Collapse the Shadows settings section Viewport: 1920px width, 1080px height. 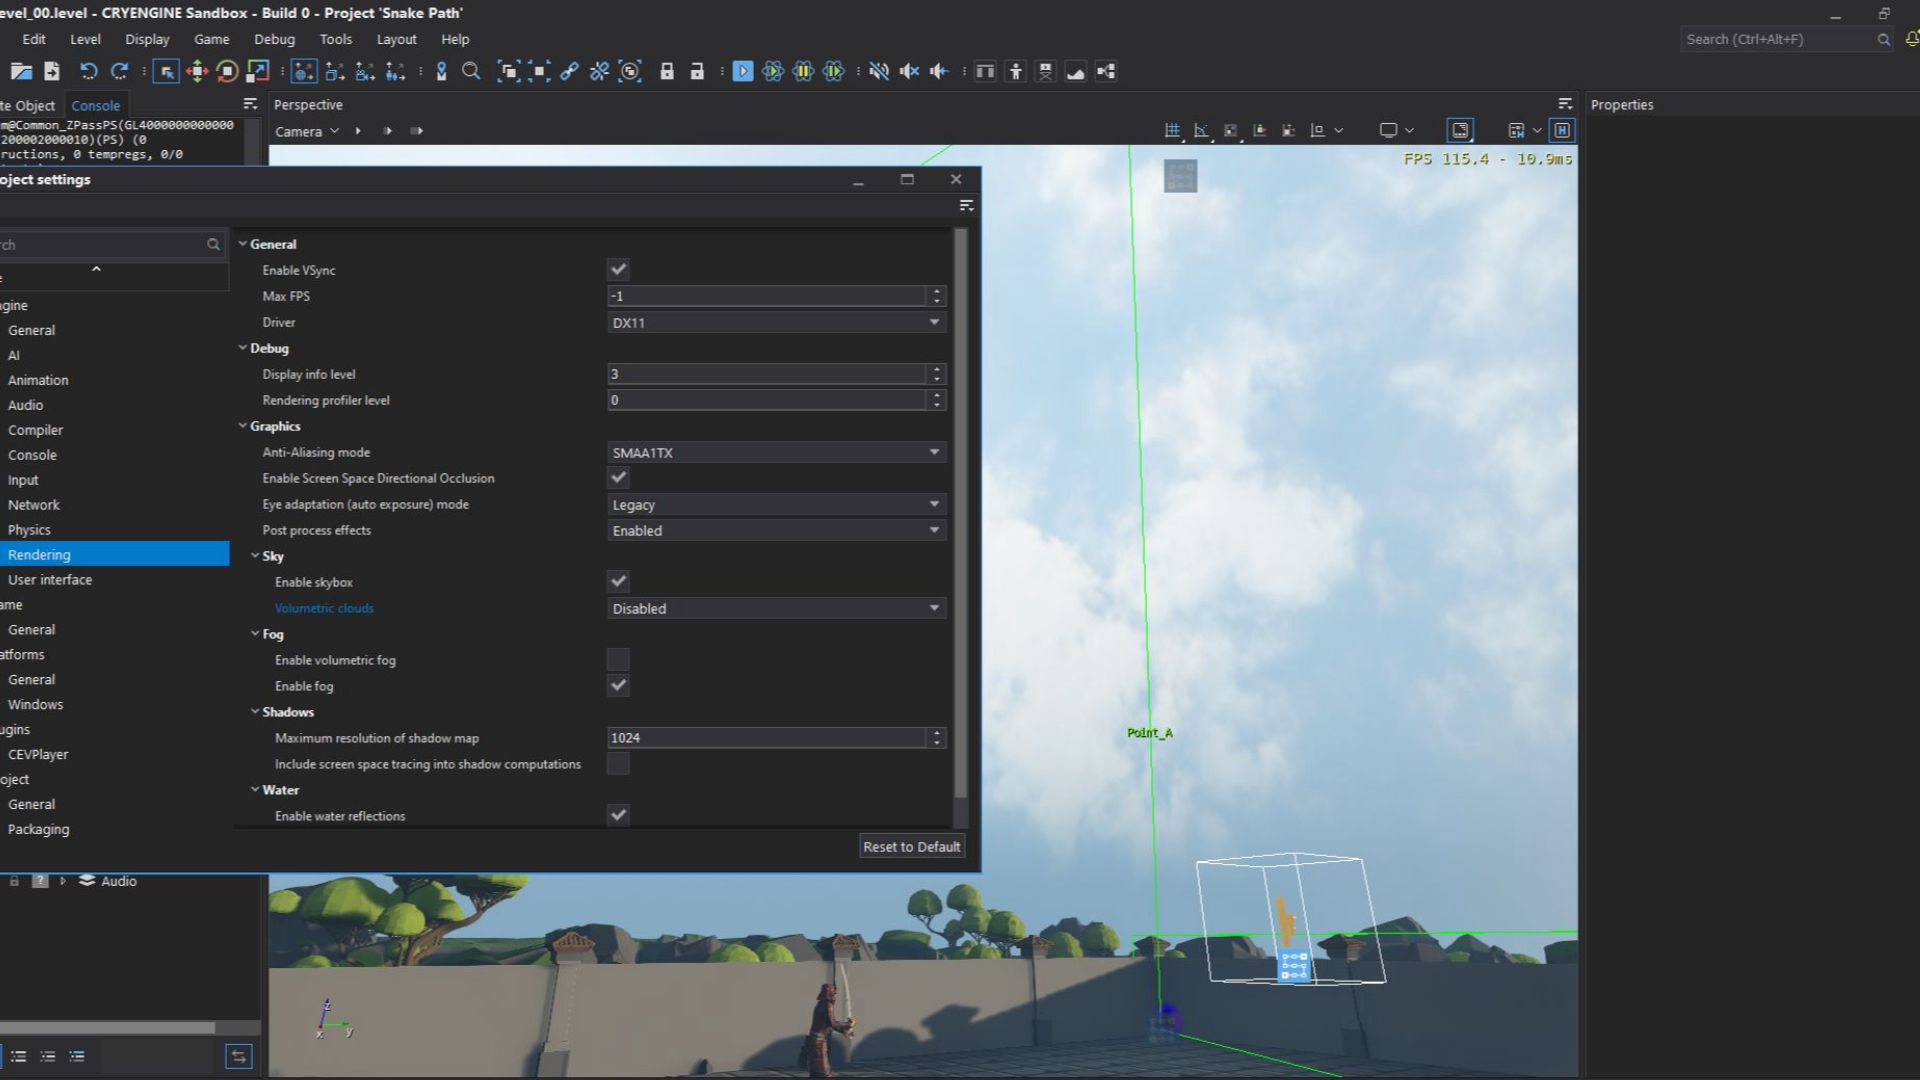coord(256,712)
